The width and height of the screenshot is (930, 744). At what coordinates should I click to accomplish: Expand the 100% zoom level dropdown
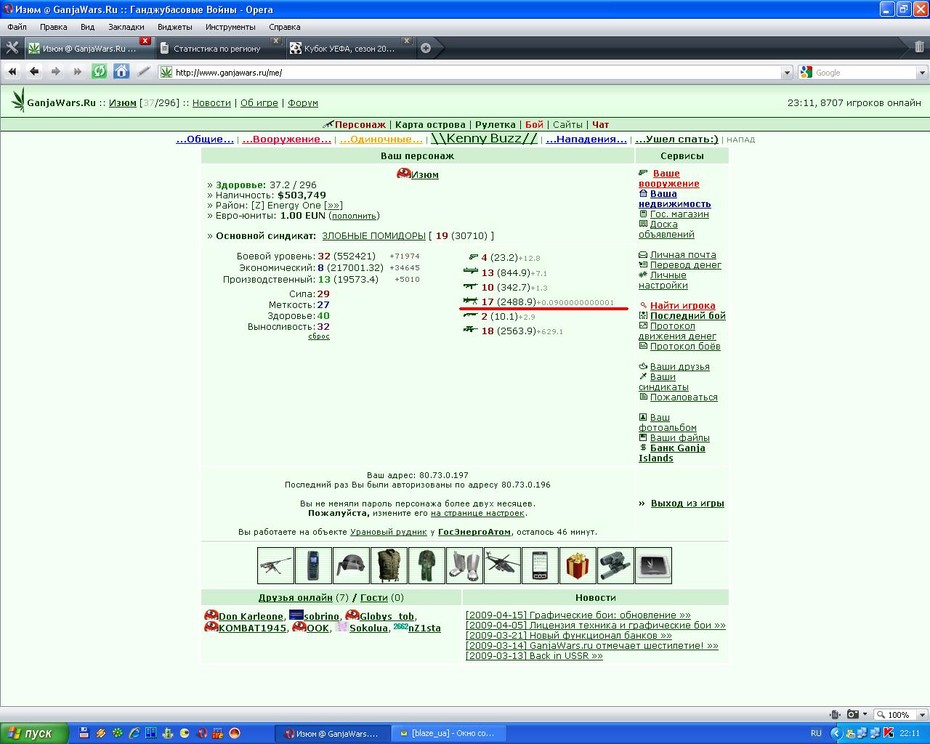coord(922,714)
